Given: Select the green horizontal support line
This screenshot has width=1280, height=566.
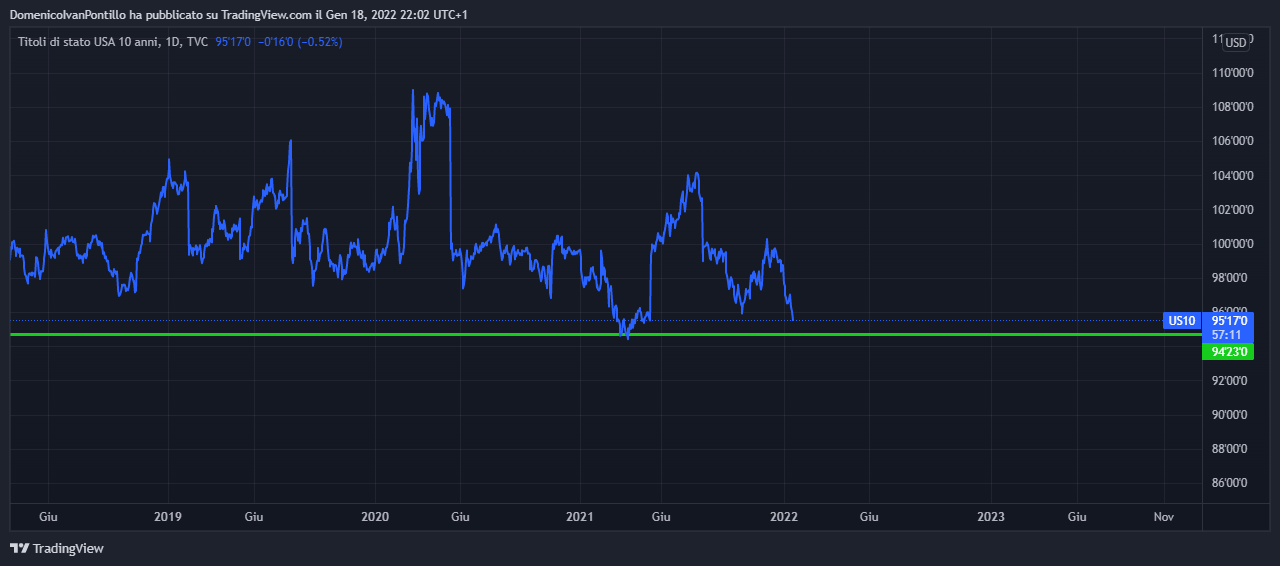Looking at the screenshot, I should (x=605, y=334).
